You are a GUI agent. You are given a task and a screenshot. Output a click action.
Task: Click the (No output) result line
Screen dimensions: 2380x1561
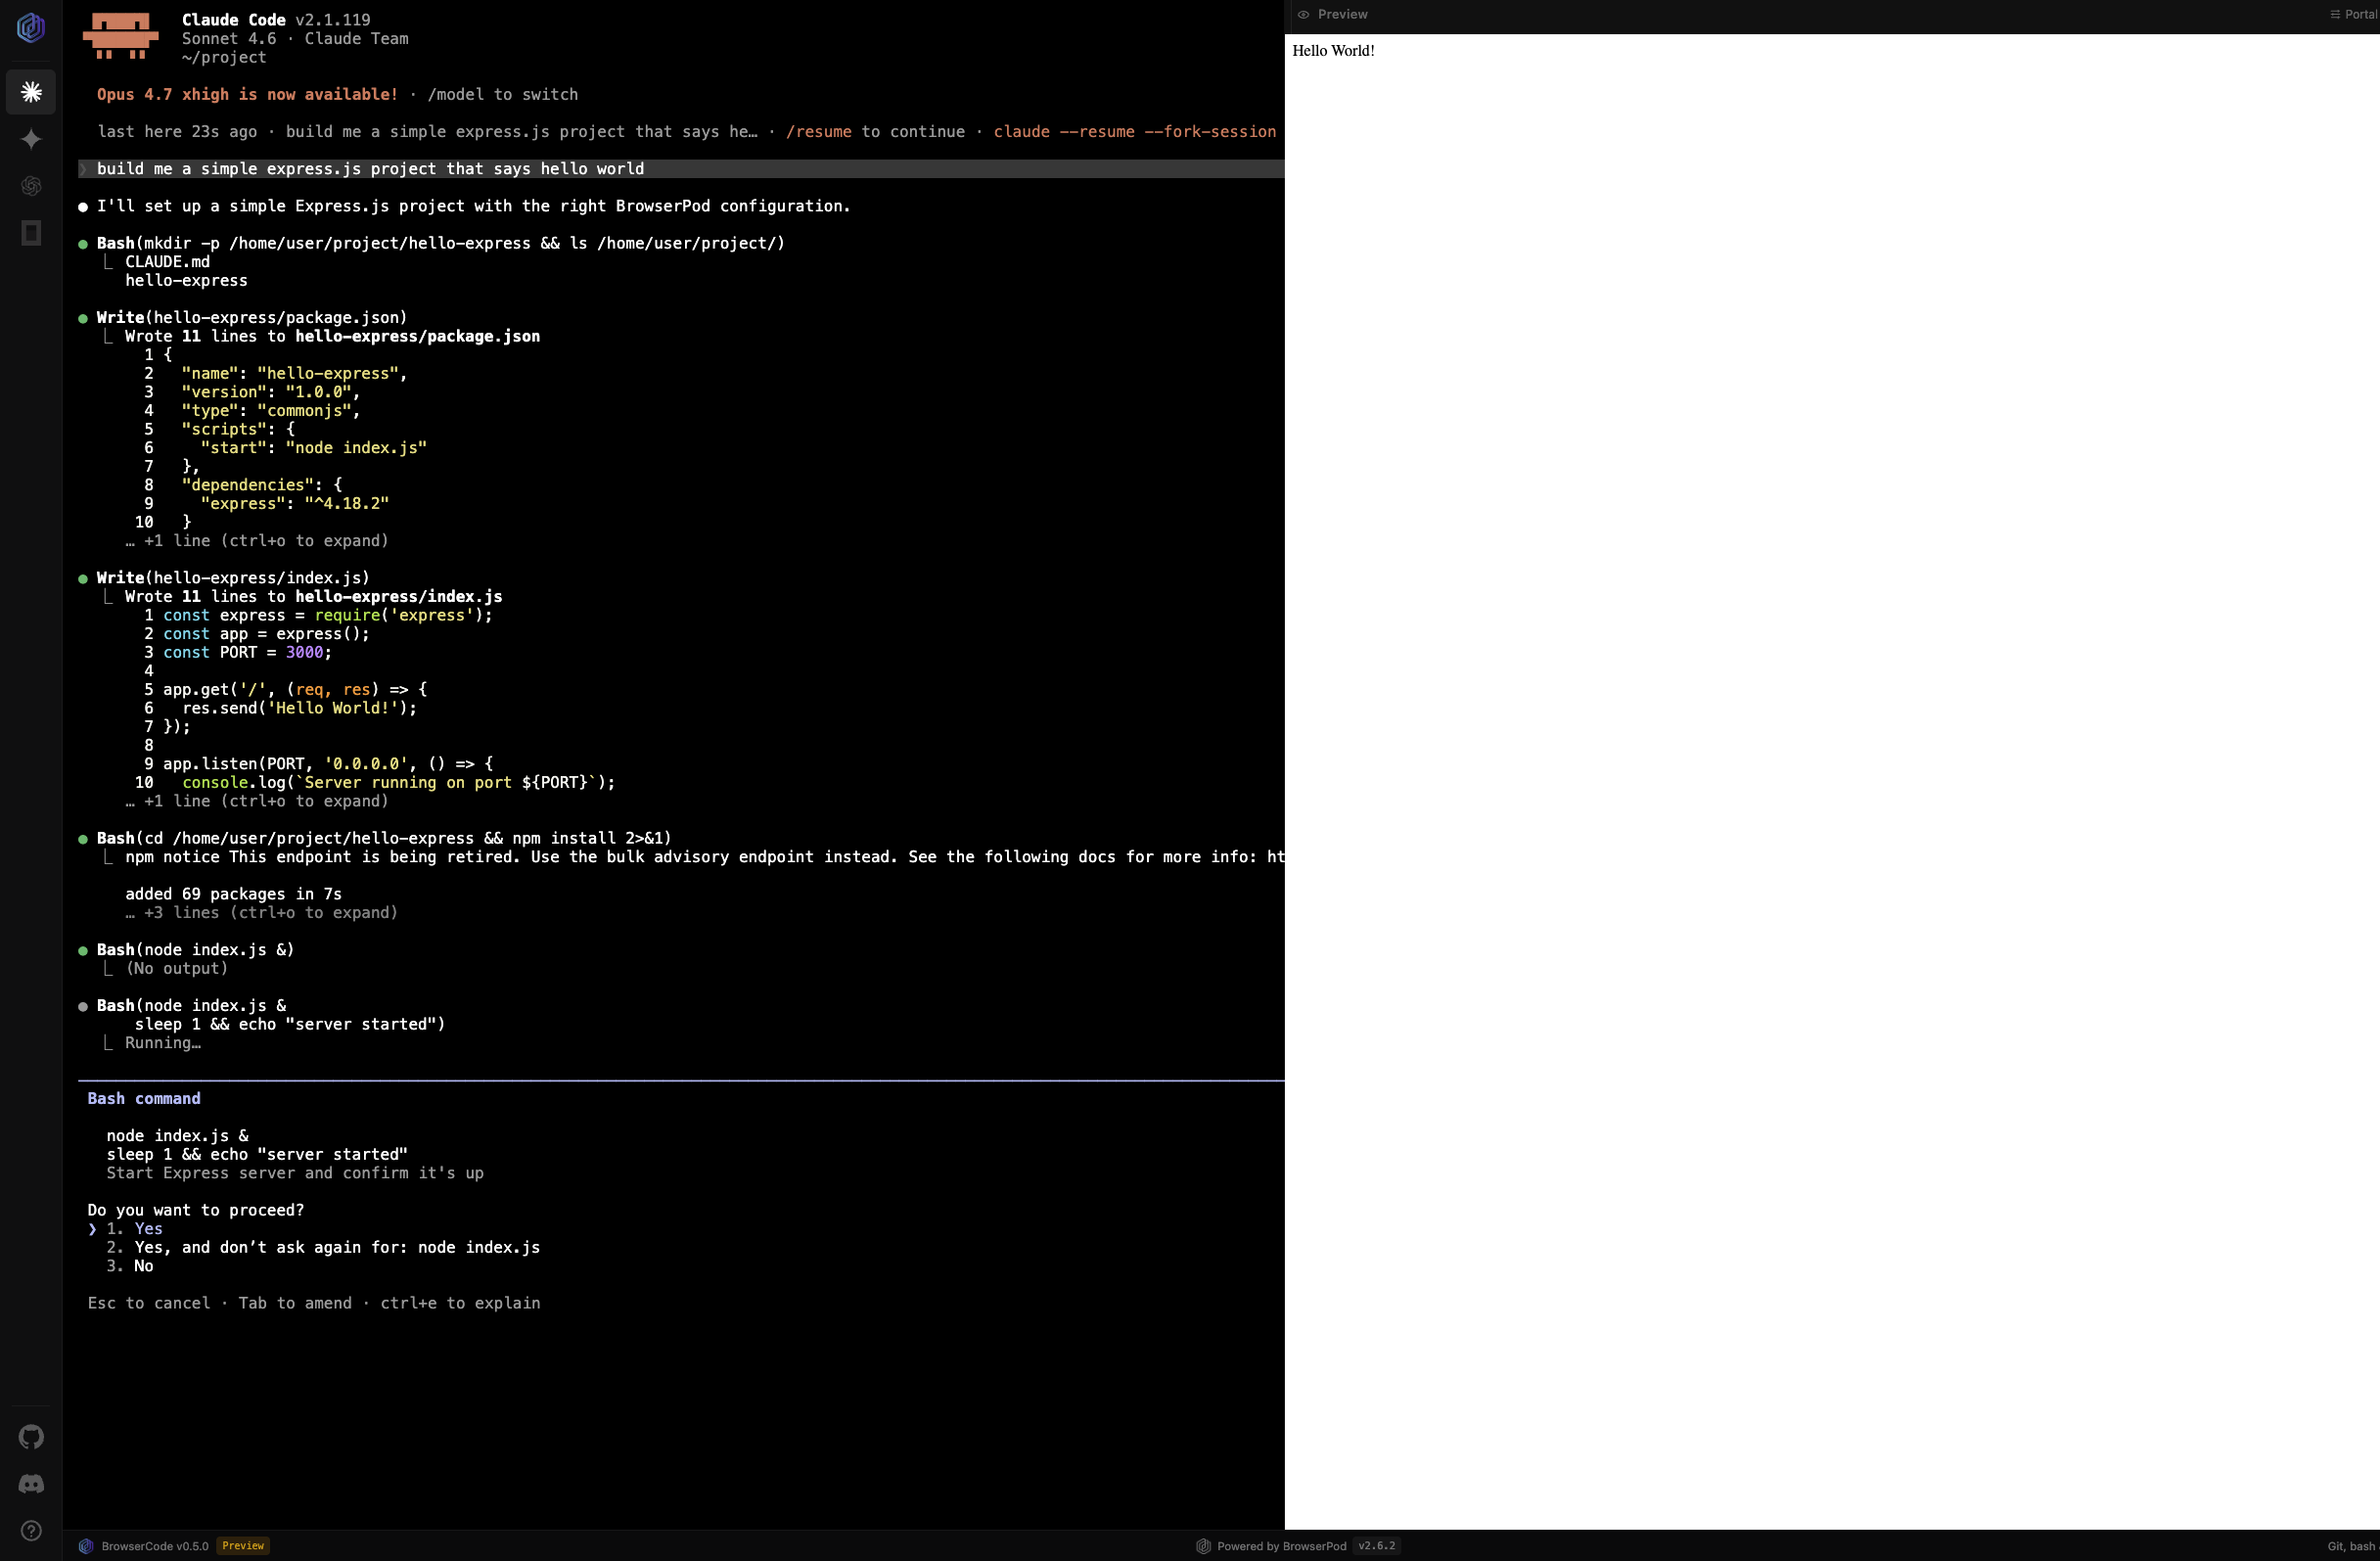177,969
